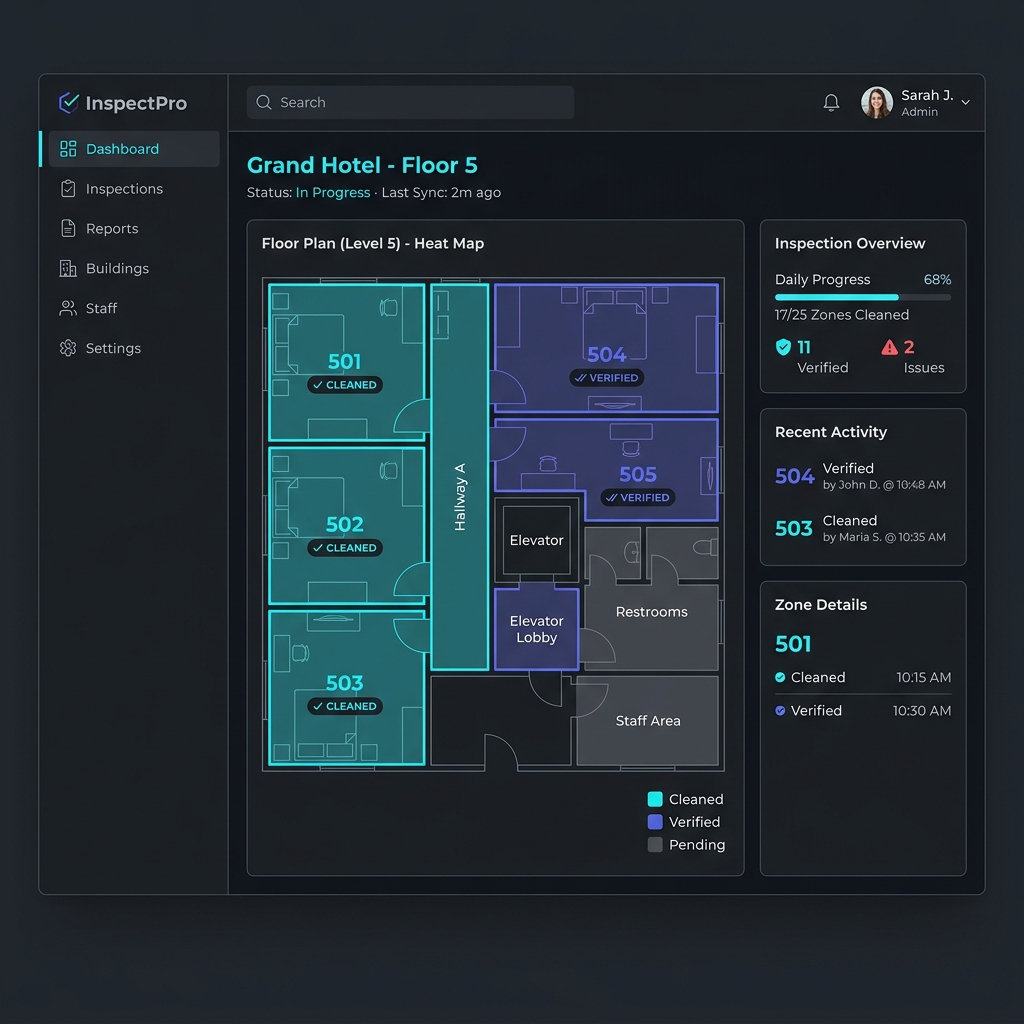Click the Daily Progress bar
1024x1024 pixels.
863,297
